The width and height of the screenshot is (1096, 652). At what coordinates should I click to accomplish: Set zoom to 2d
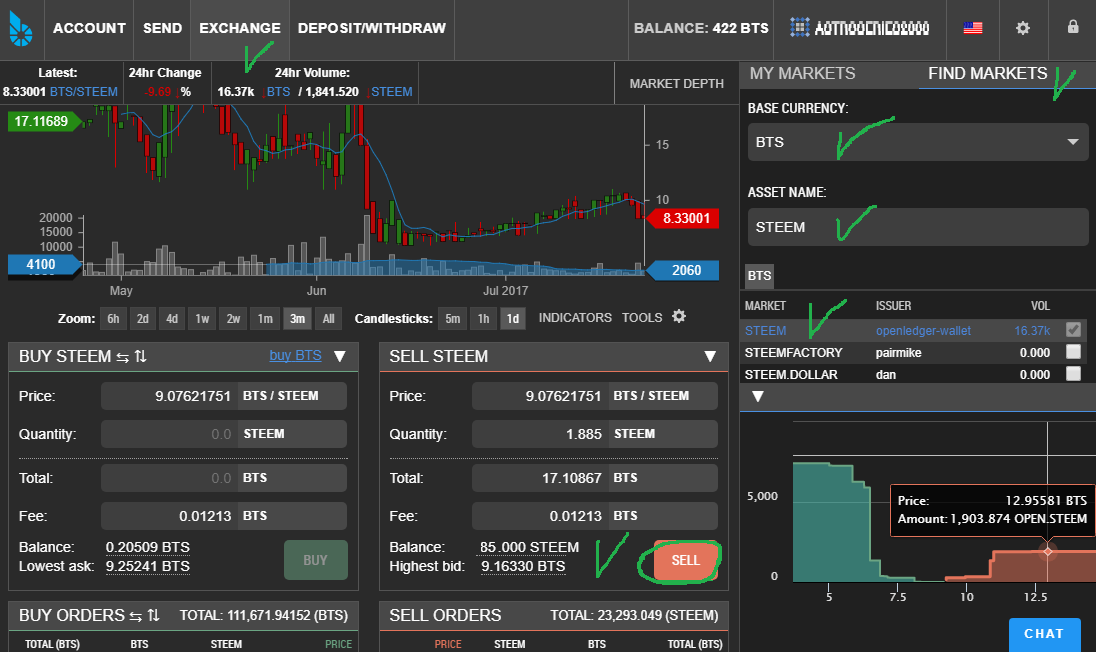(x=143, y=319)
